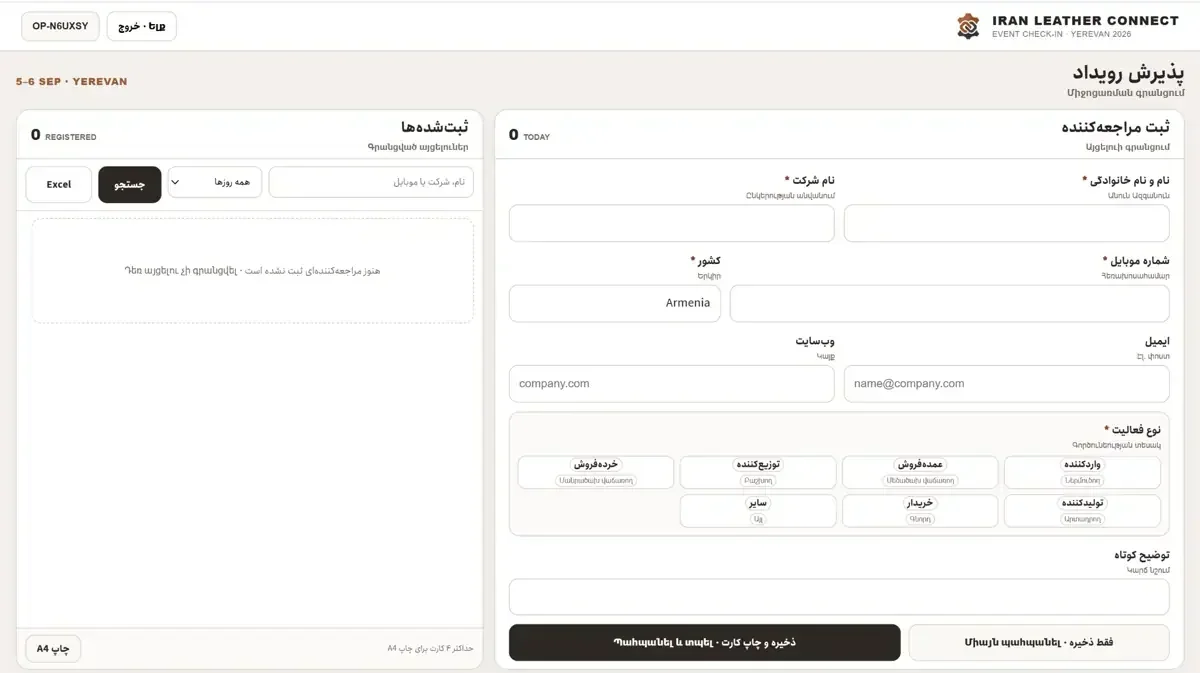Click the ثبت مراجعه‌کننده panel title

[x=1115, y=127]
